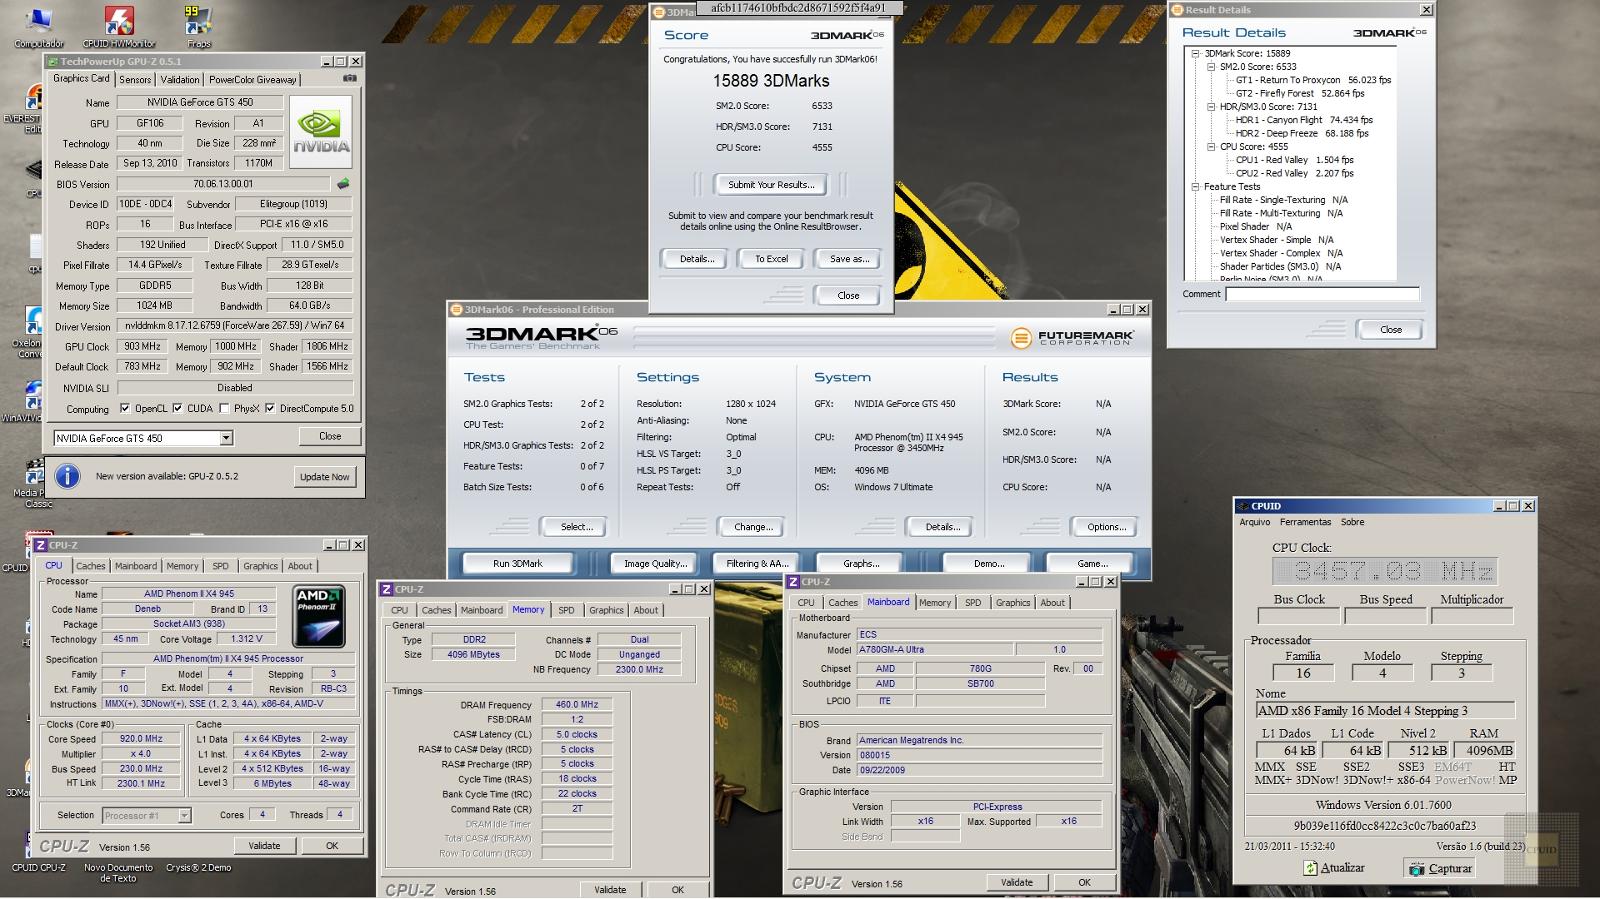Click the Game button in 3DMark06

[x=1092, y=564]
